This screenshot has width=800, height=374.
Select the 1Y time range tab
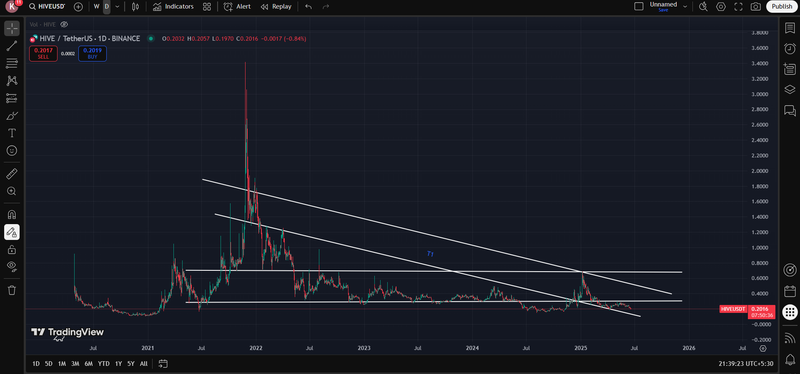coord(118,364)
